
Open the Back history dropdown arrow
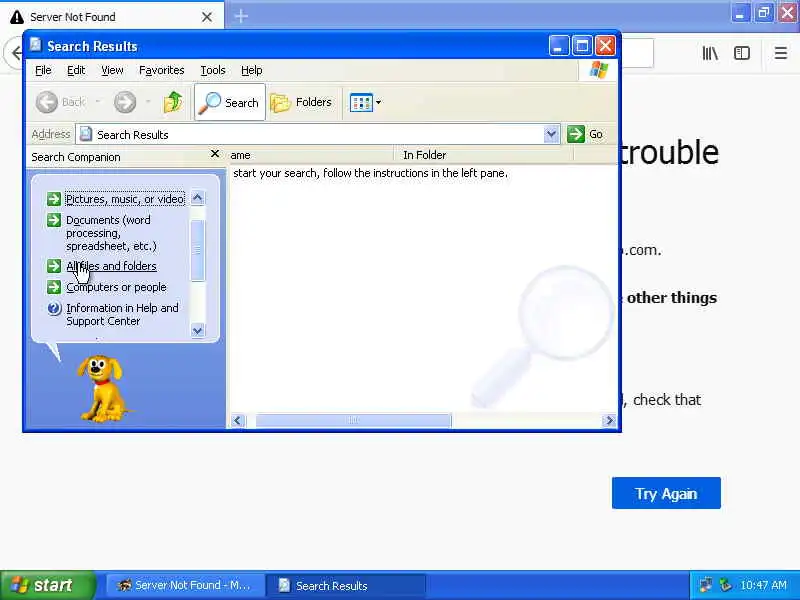pyautogui.click(x=97, y=102)
